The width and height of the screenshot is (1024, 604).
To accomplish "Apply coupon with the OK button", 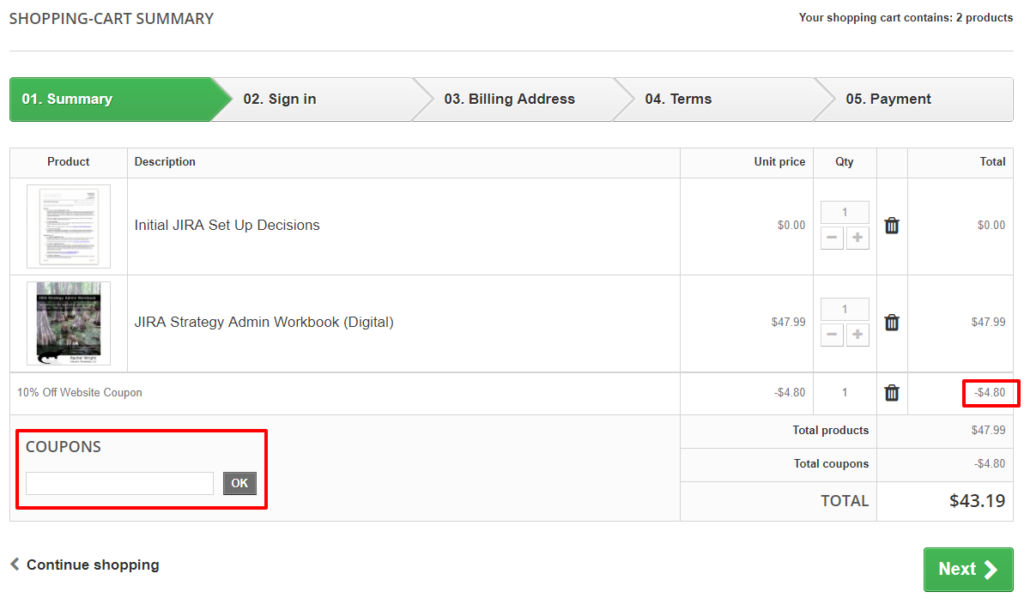I will click(240, 483).
